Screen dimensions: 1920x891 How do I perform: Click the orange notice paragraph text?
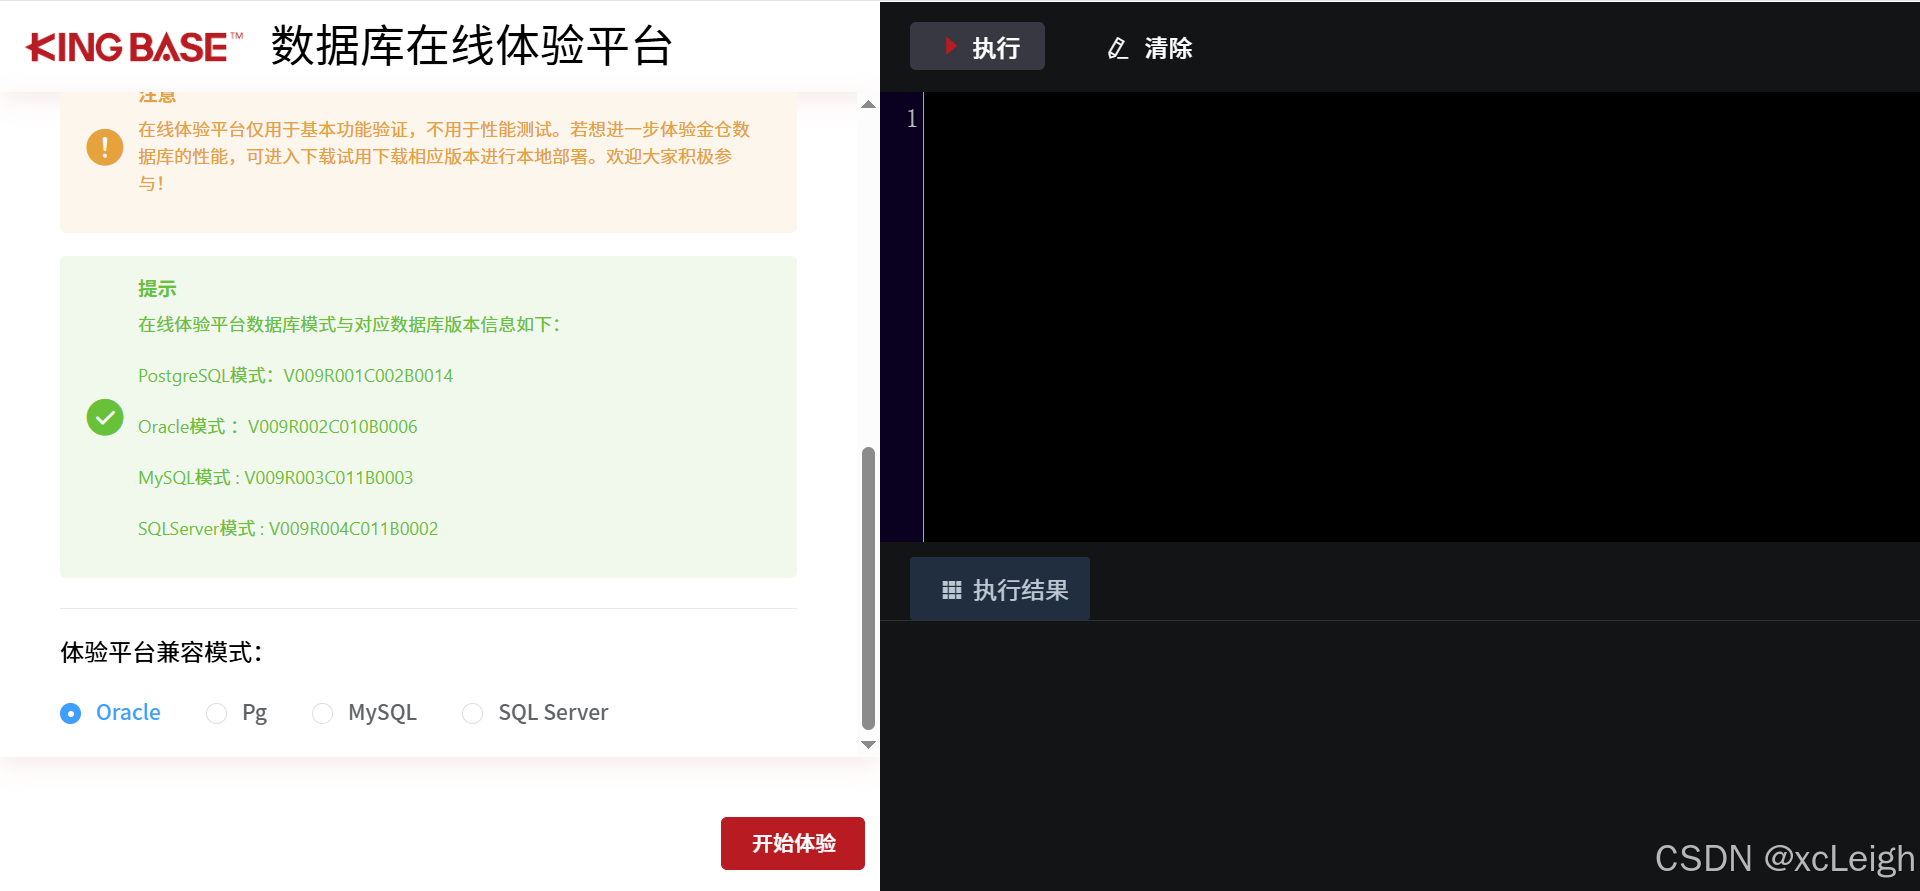pyautogui.click(x=443, y=156)
